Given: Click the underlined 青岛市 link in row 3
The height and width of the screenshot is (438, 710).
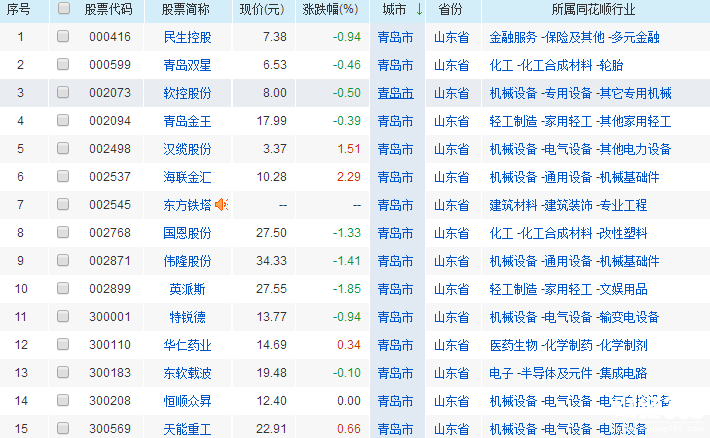Looking at the screenshot, I should click(396, 93).
